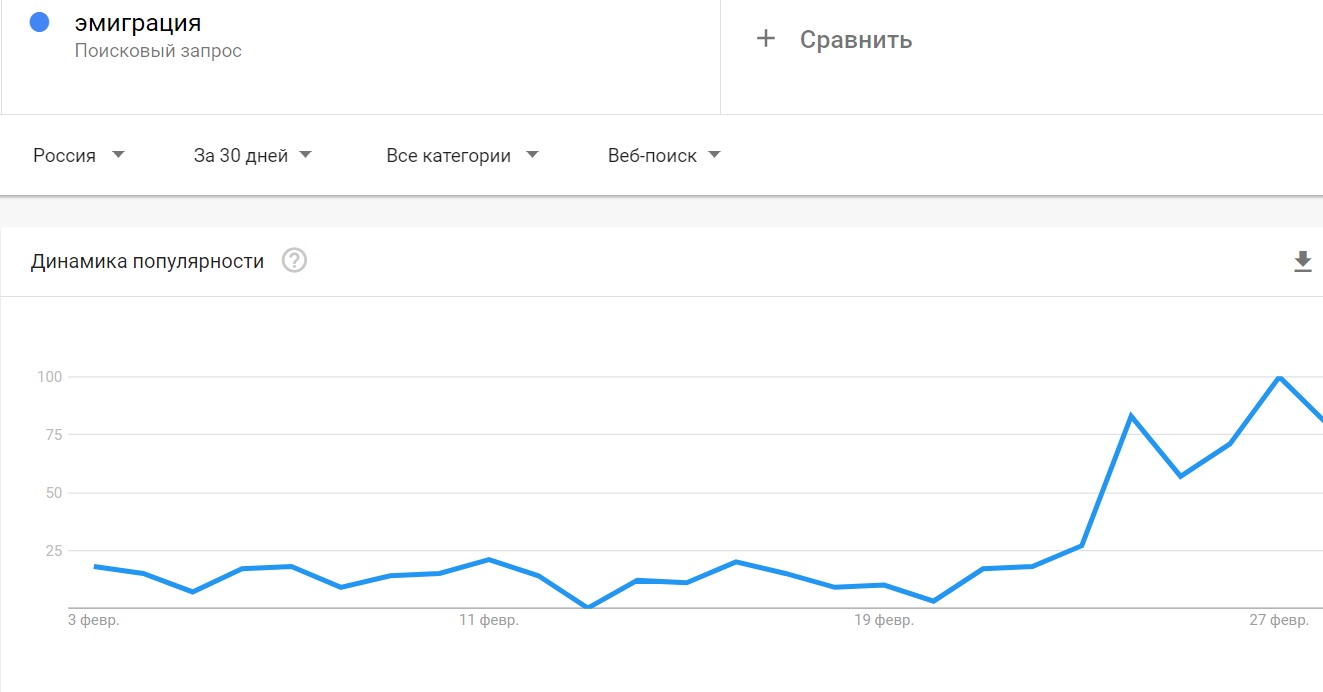Screen dimensions: 1323x692
Task: Click the chart line's lowest point at zero
Action: (x=588, y=607)
